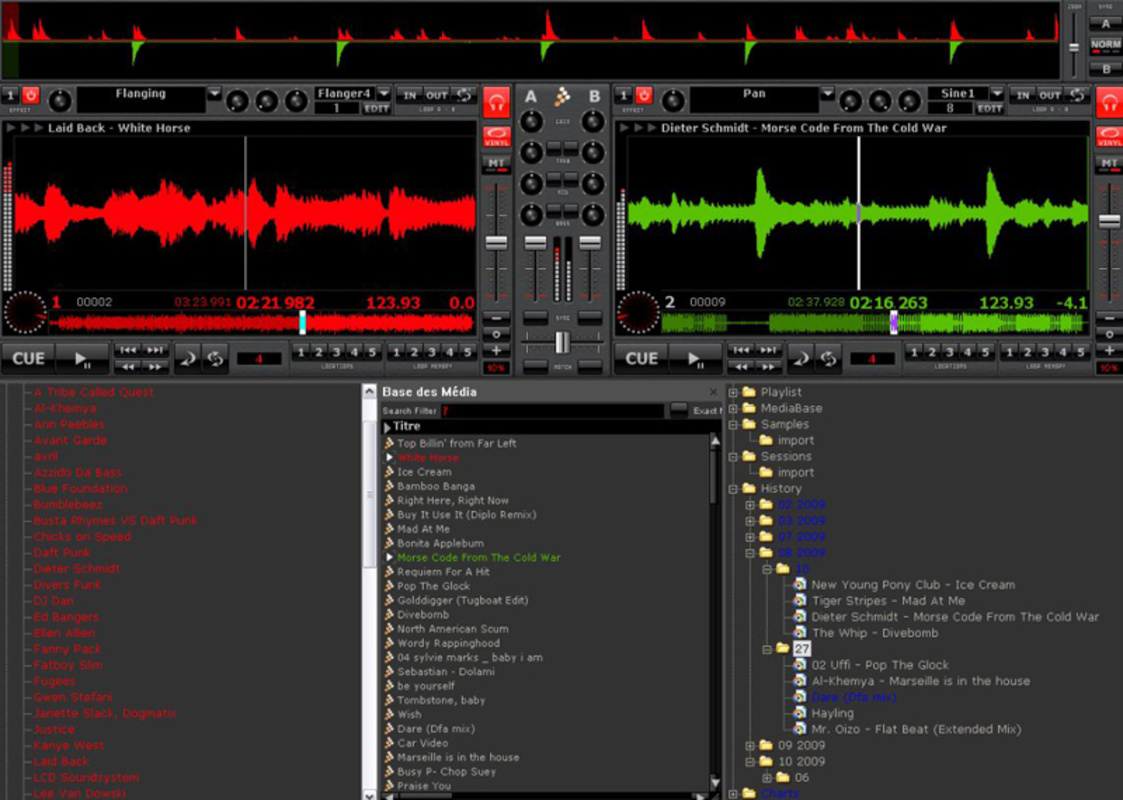Click the pitch plus button on deck 1
The width and height of the screenshot is (1123, 800).
(x=496, y=350)
